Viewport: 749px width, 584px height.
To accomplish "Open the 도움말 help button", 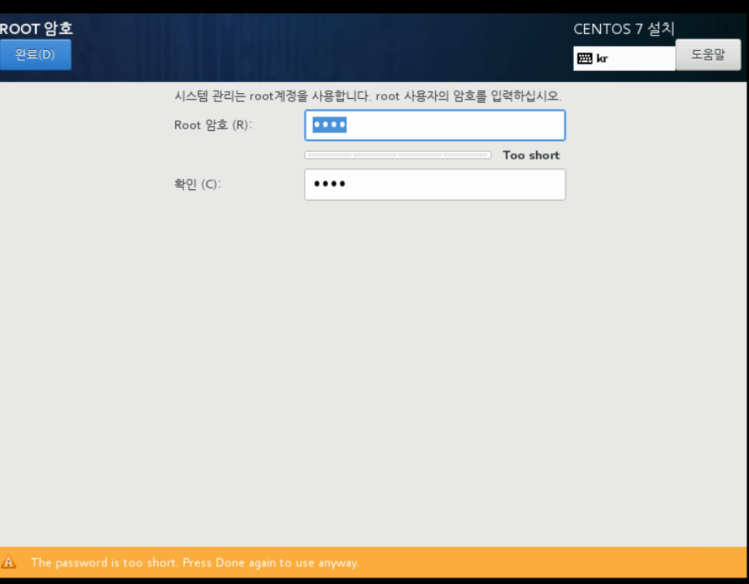I will (708, 55).
